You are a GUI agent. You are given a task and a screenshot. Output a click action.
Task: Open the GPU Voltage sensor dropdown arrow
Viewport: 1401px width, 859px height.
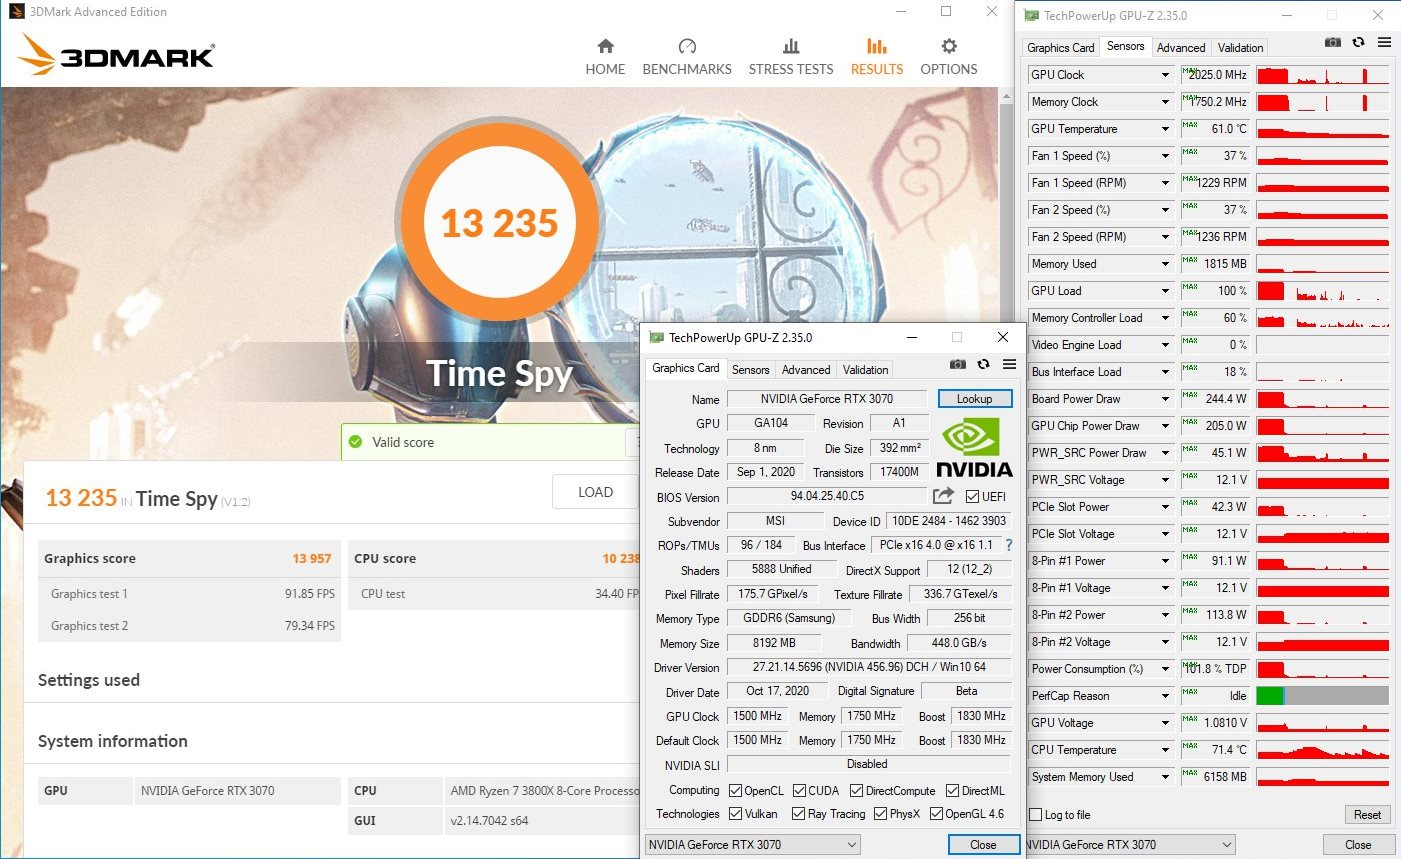(1165, 723)
